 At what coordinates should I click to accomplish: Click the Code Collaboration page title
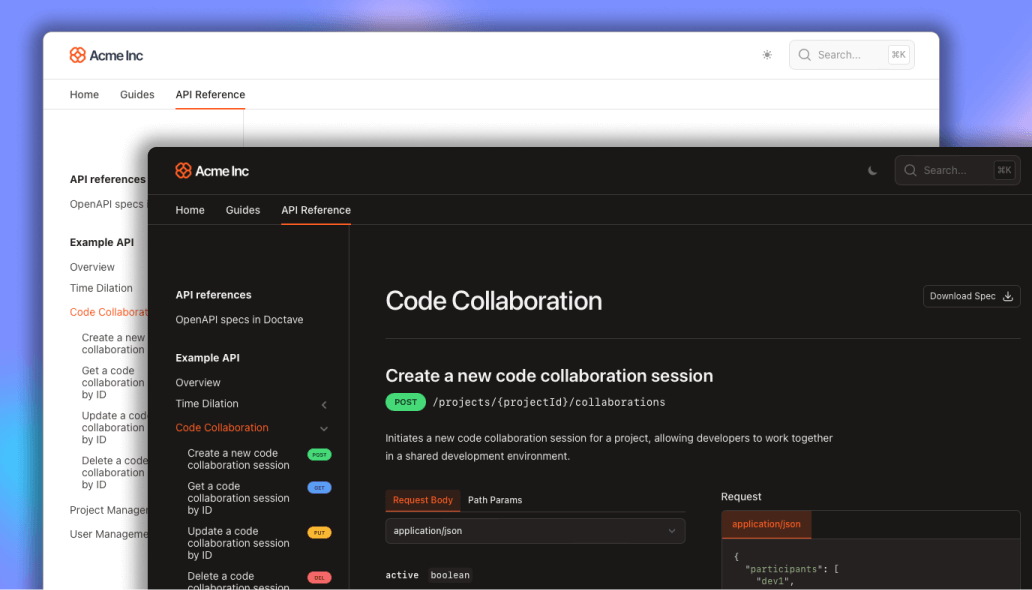click(494, 301)
